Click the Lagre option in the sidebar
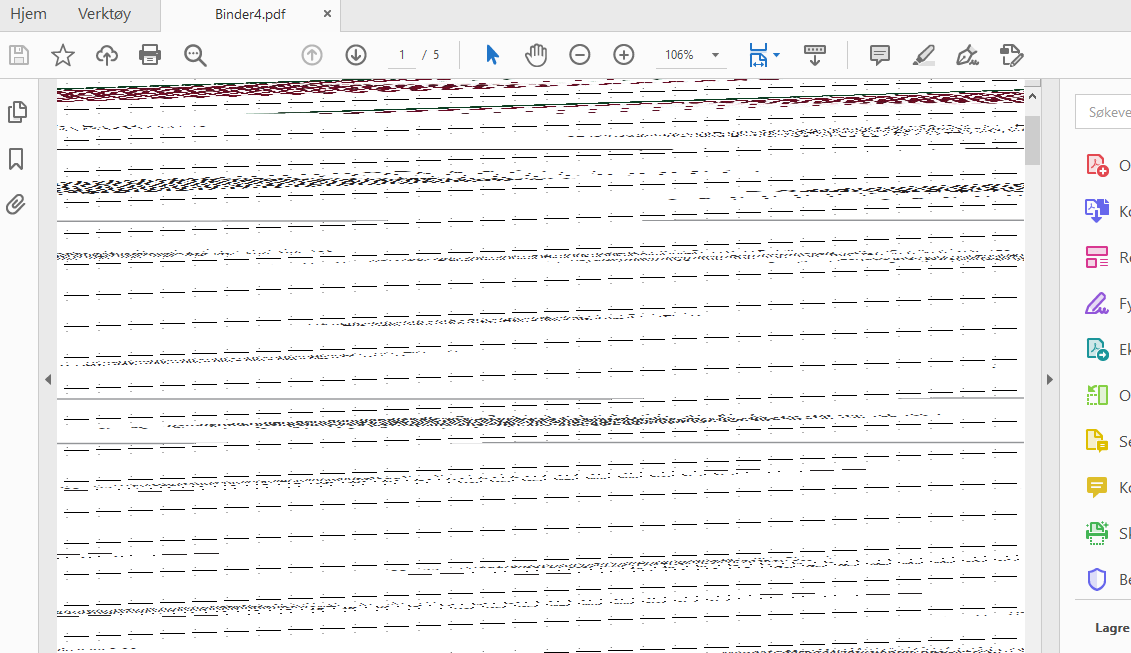This screenshot has height=653, width=1131. (x=1112, y=627)
